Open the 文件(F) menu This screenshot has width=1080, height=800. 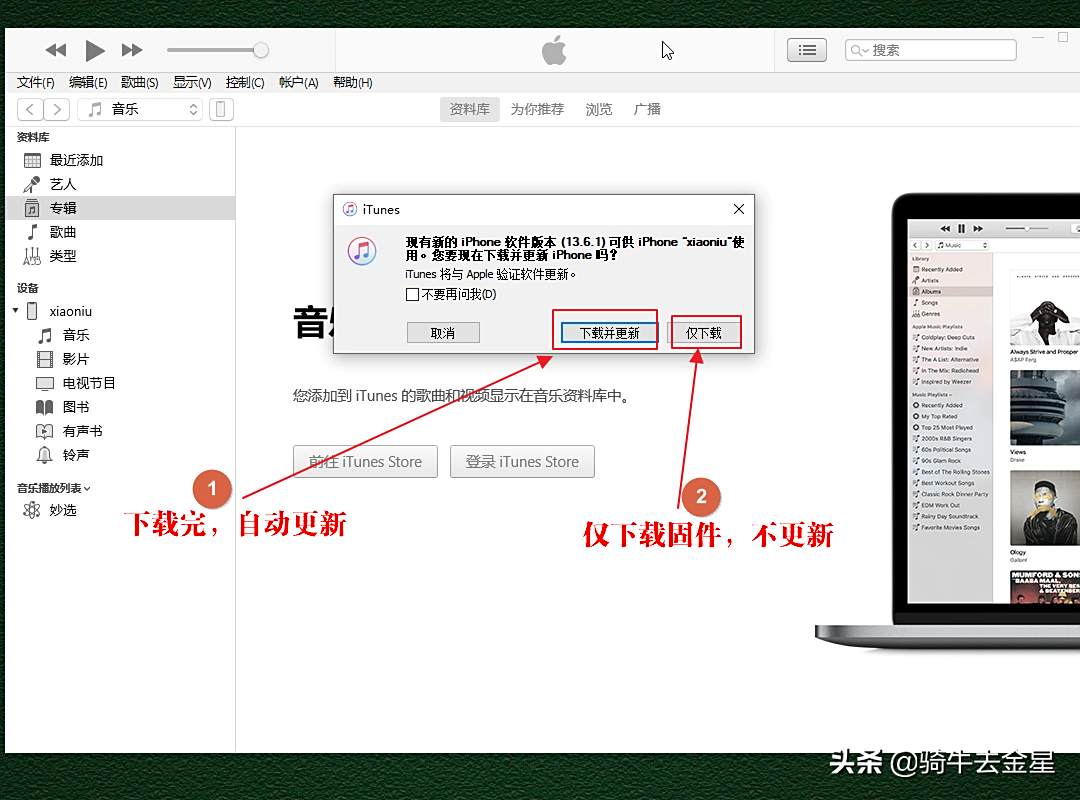click(x=36, y=83)
